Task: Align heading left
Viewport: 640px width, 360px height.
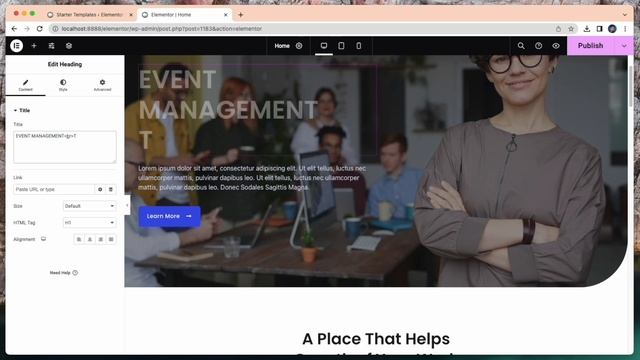Action: tap(79, 239)
